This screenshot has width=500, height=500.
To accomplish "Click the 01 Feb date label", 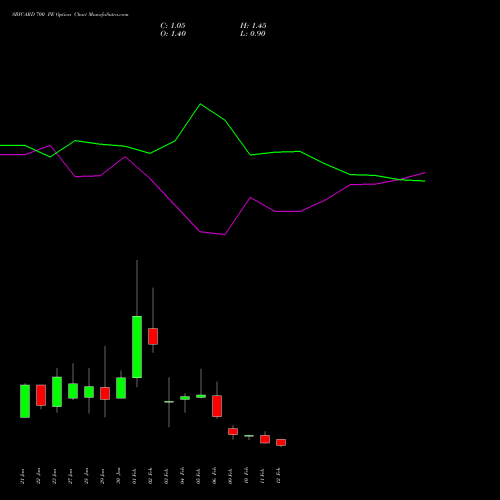I will point(134,476).
